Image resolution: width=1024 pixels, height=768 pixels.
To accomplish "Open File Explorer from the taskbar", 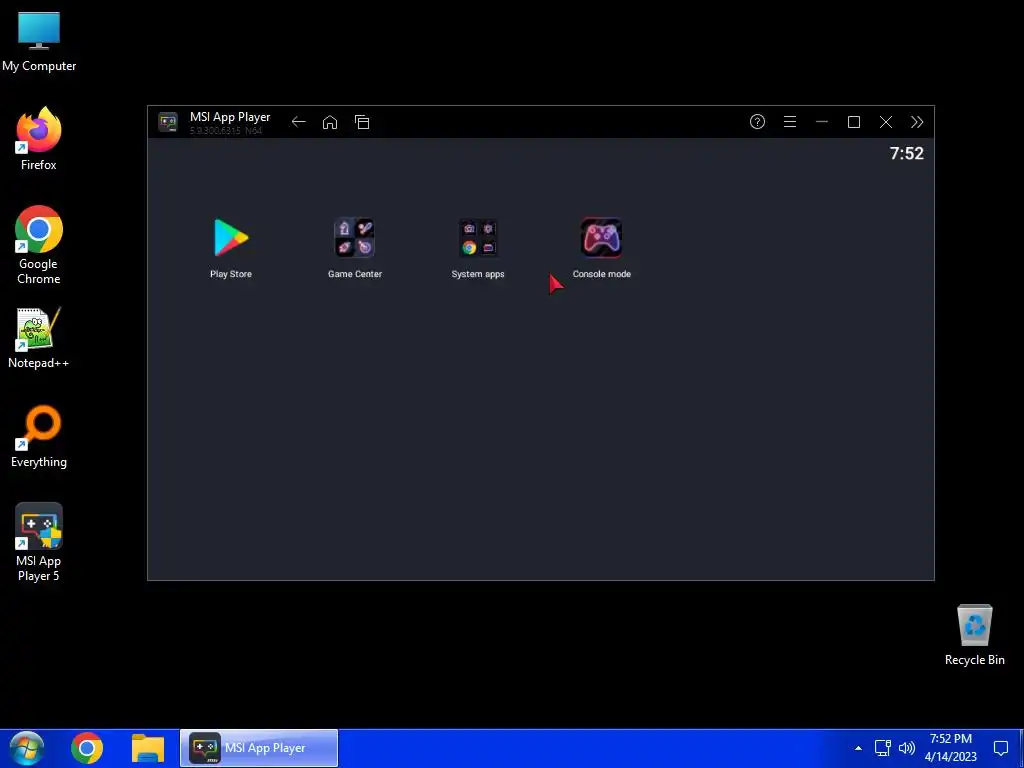I will point(148,748).
